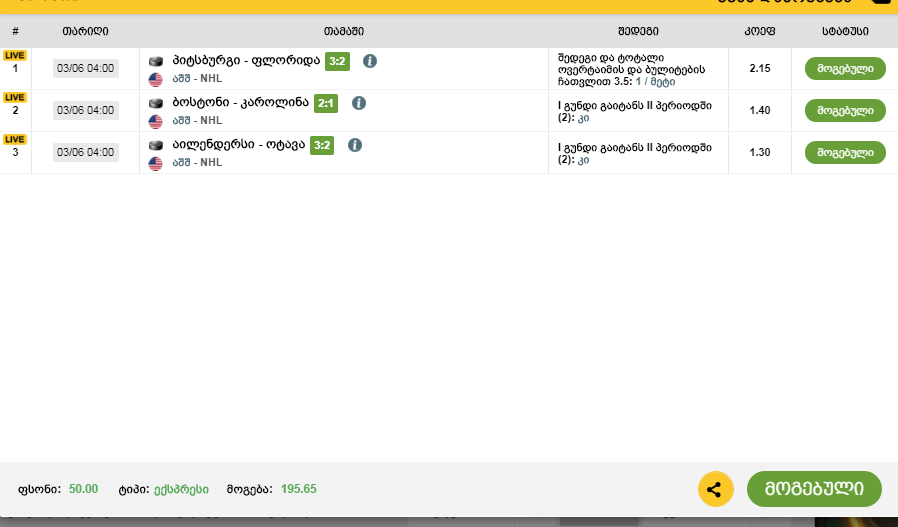Click score 3:2 for პიტსბურგი - ფლორიდა
Image resolution: width=898 pixels, height=527 pixels.
click(337, 61)
